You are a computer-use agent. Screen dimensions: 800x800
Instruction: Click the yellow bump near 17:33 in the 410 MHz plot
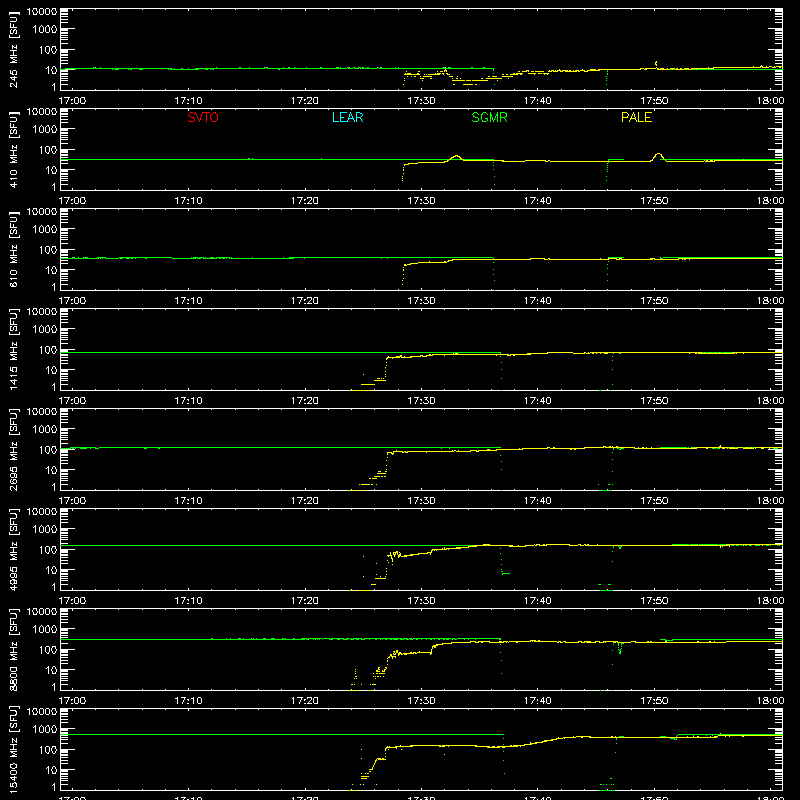456,158
